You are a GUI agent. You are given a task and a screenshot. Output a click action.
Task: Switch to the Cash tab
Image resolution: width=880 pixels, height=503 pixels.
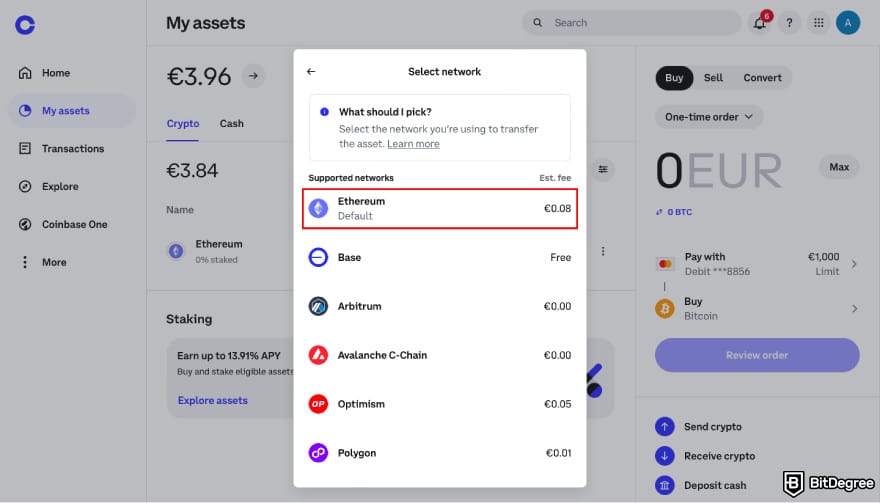click(x=232, y=124)
